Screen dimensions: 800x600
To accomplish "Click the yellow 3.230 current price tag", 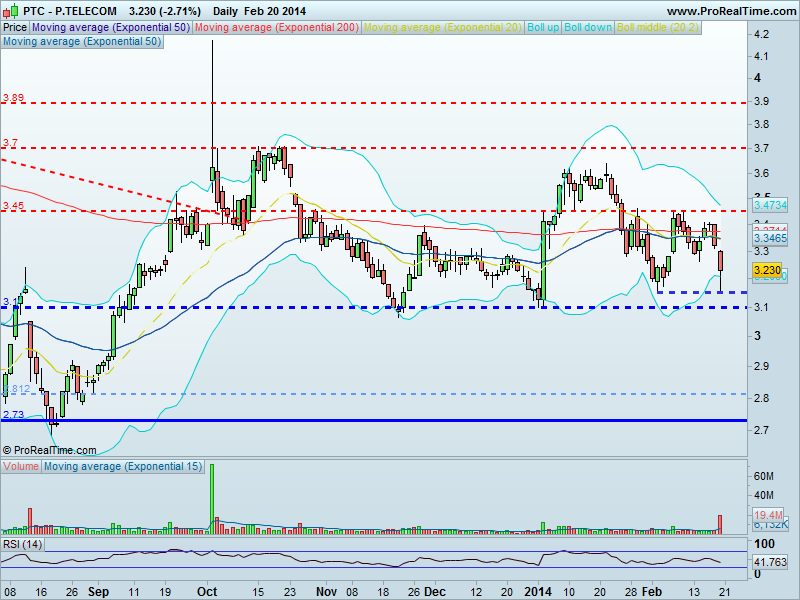I will (767, 270).
